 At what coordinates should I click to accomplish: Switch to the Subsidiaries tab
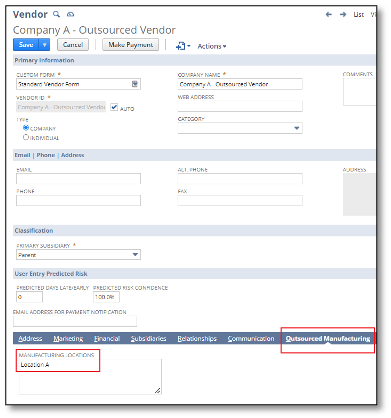(x=148, y=338)
